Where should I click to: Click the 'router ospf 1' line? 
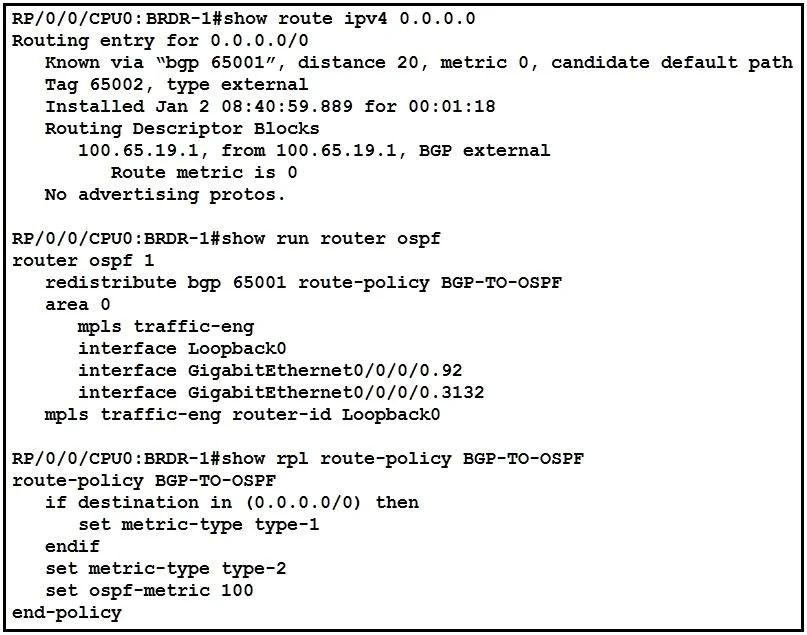83,260
